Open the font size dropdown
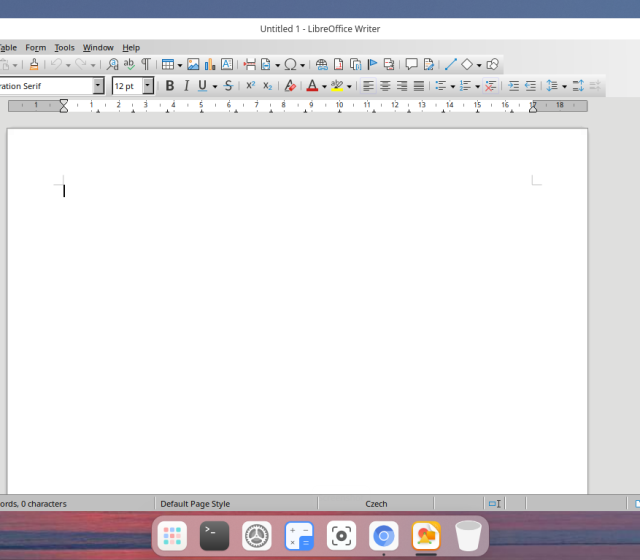Image resolution: width=640 pixels, height=560 pixels. pos(148,86)
